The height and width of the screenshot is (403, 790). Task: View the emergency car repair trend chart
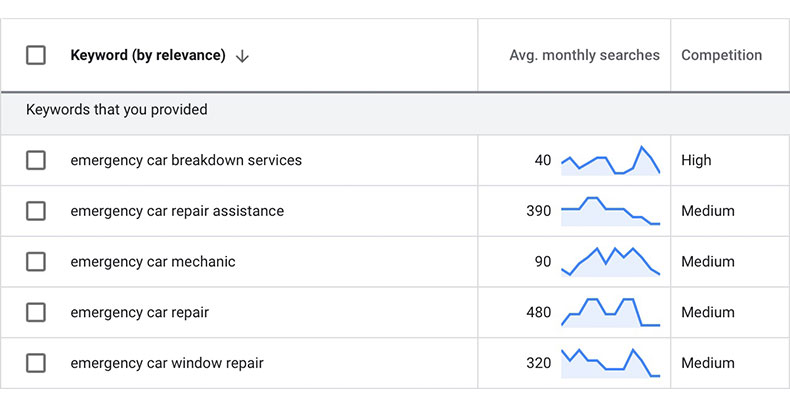(611, 313)
